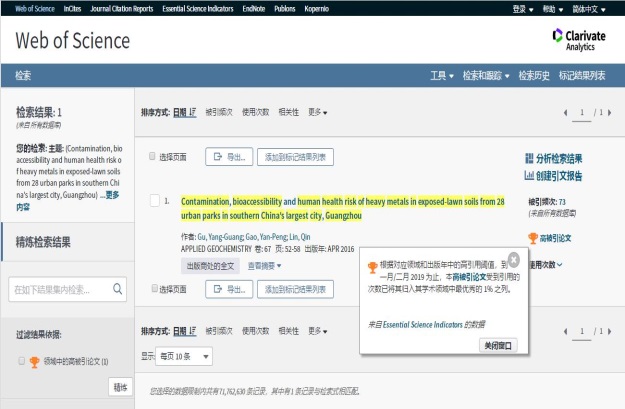This screenshot has height=409, width=625.
Task: Open the 登录 login dropdown
Action: [x=523, y=9]
